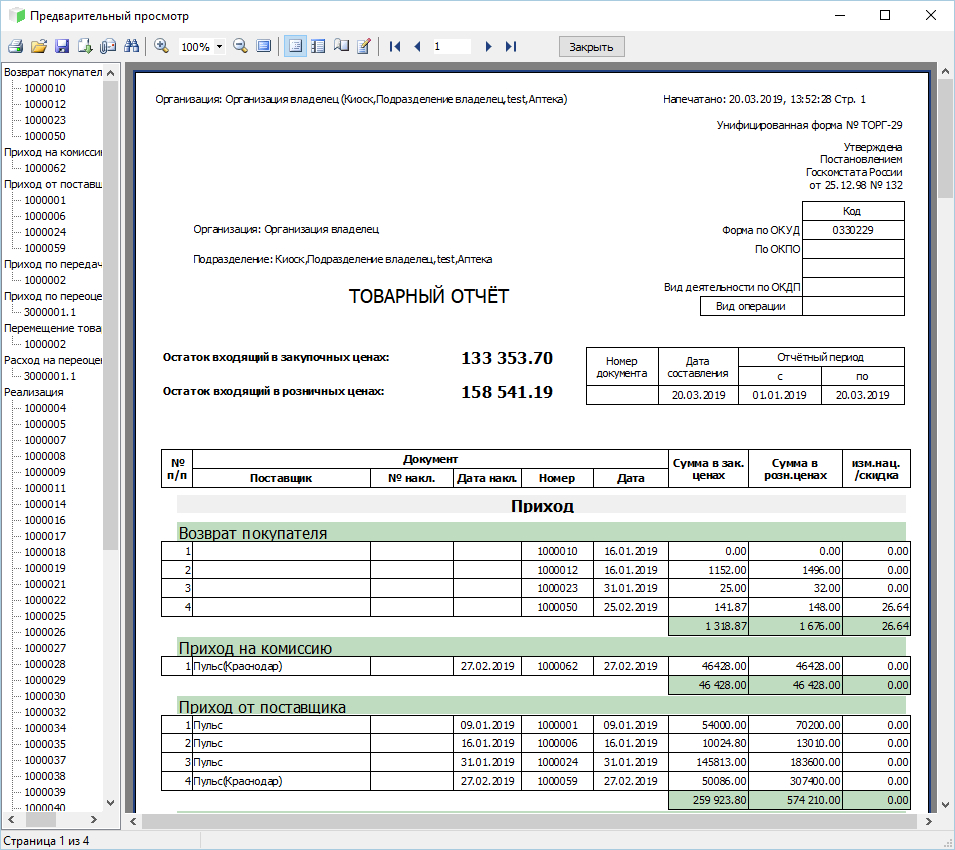Save the report with floppy disk icon
The height and width of the screenshot is (850, 955).
[62, 46]
